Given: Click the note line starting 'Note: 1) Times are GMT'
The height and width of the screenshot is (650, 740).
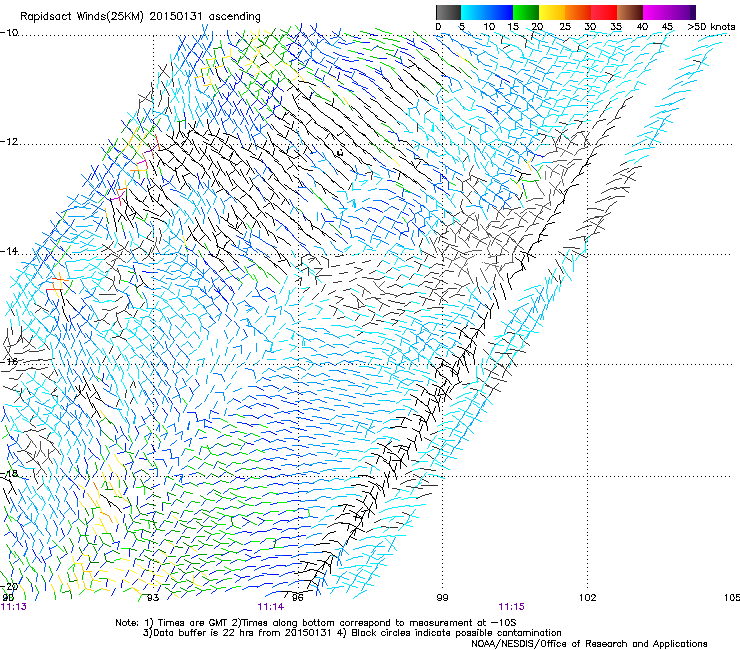Looking at the screenshot, I should pos(316,623).
